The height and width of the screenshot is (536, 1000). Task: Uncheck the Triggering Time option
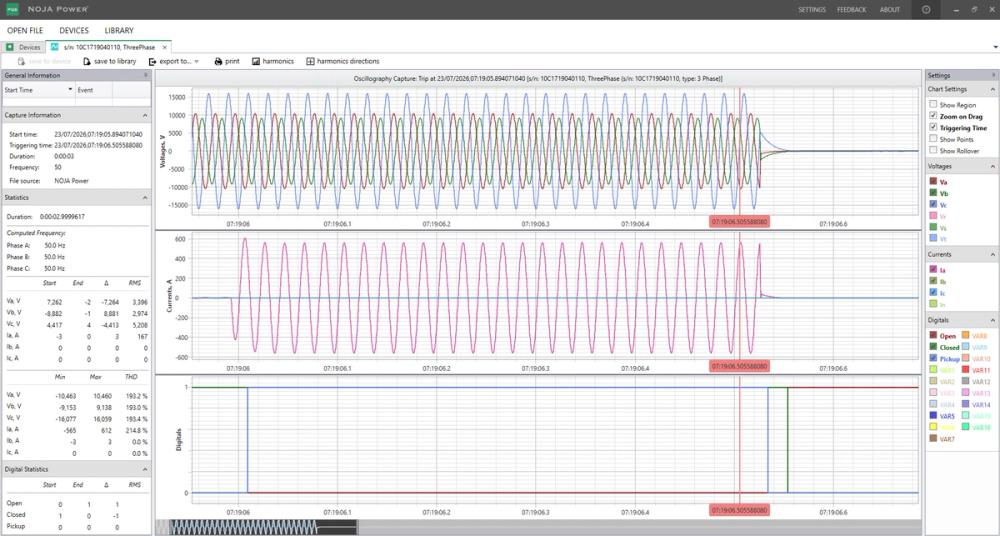[934, 128]
